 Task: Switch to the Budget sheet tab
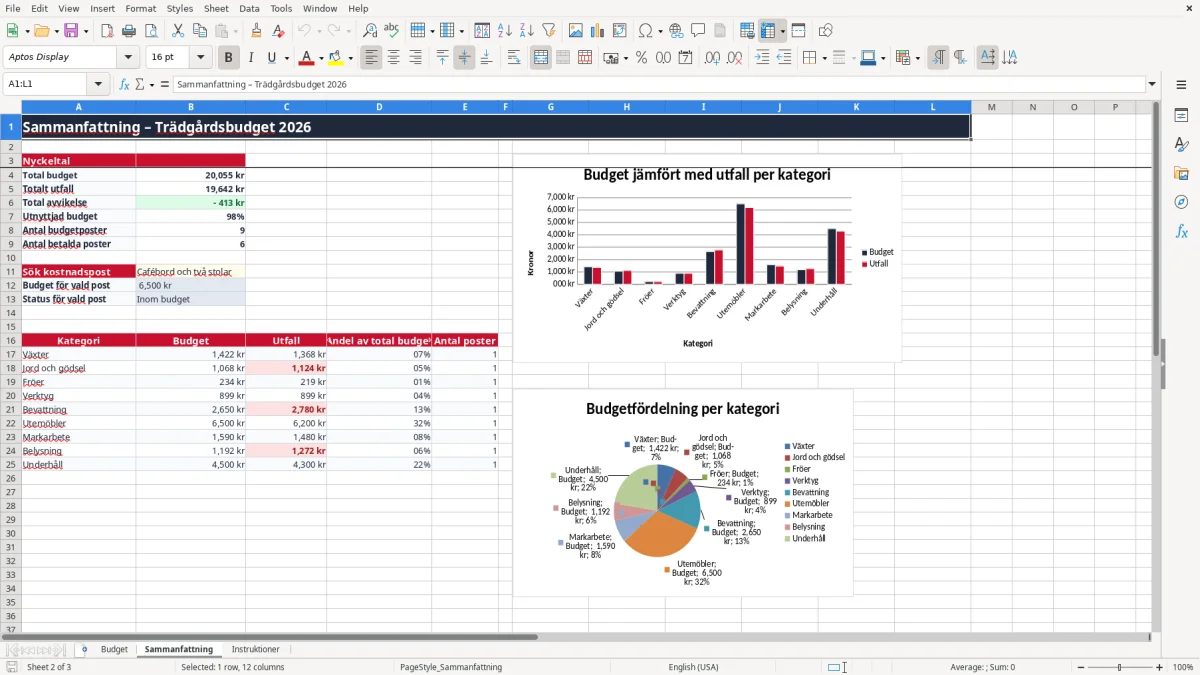click(114, 649)
